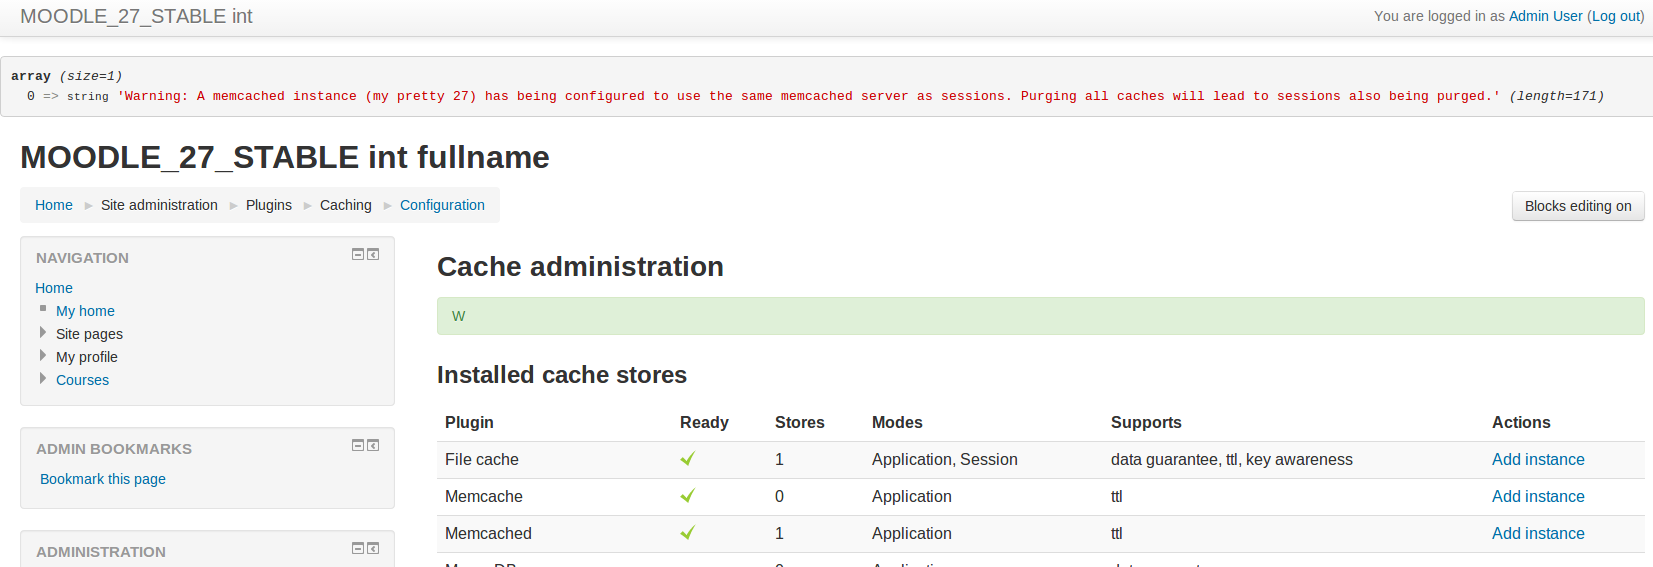Click the Stores column header
1653x567 pixels.
click(x=800, y=422)
